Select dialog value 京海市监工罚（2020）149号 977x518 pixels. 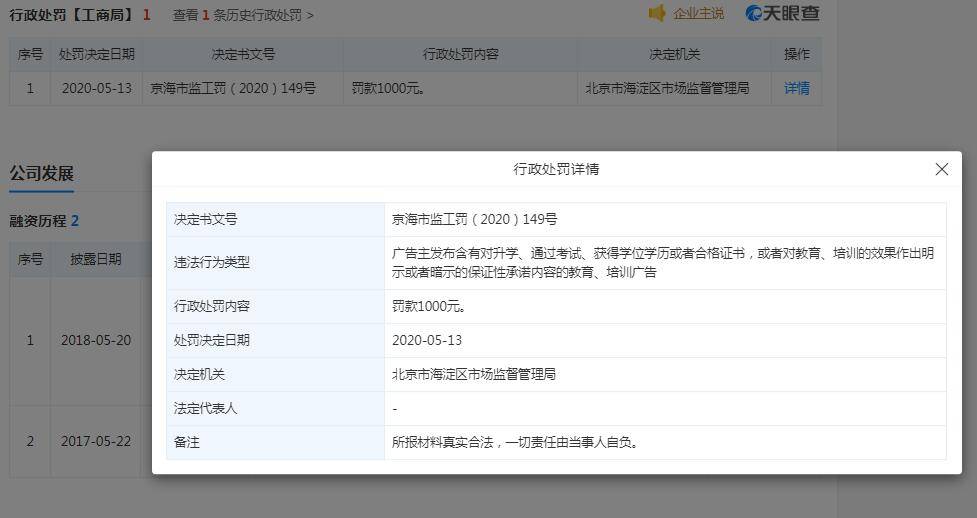point(474,219)
